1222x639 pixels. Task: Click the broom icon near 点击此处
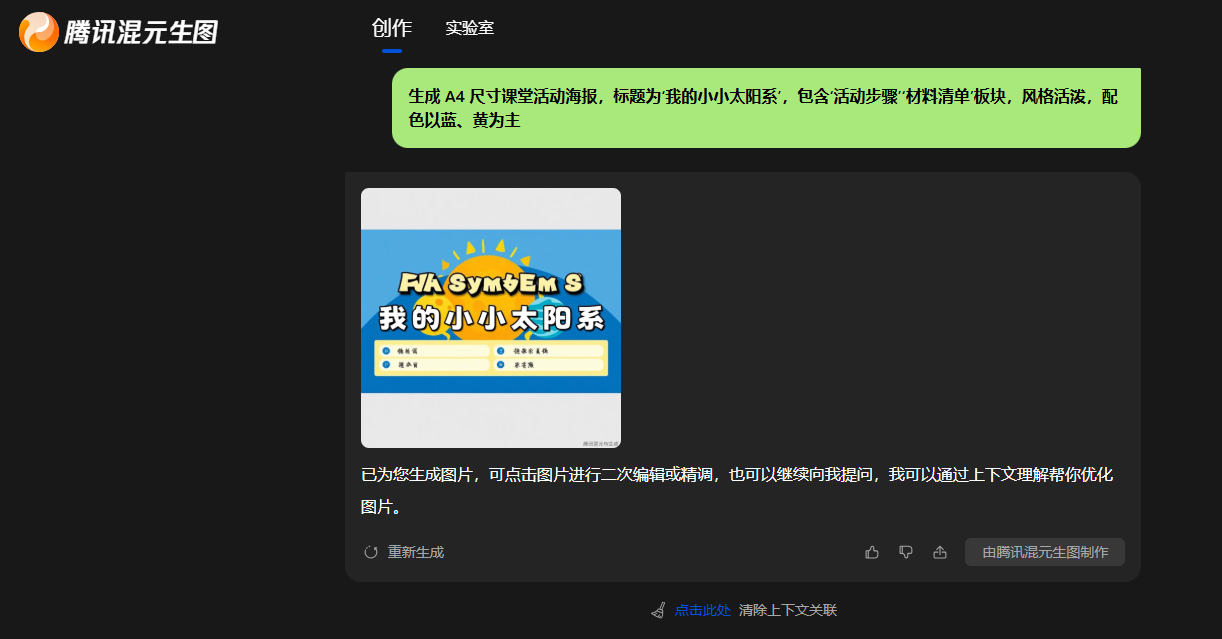point(657,609)
